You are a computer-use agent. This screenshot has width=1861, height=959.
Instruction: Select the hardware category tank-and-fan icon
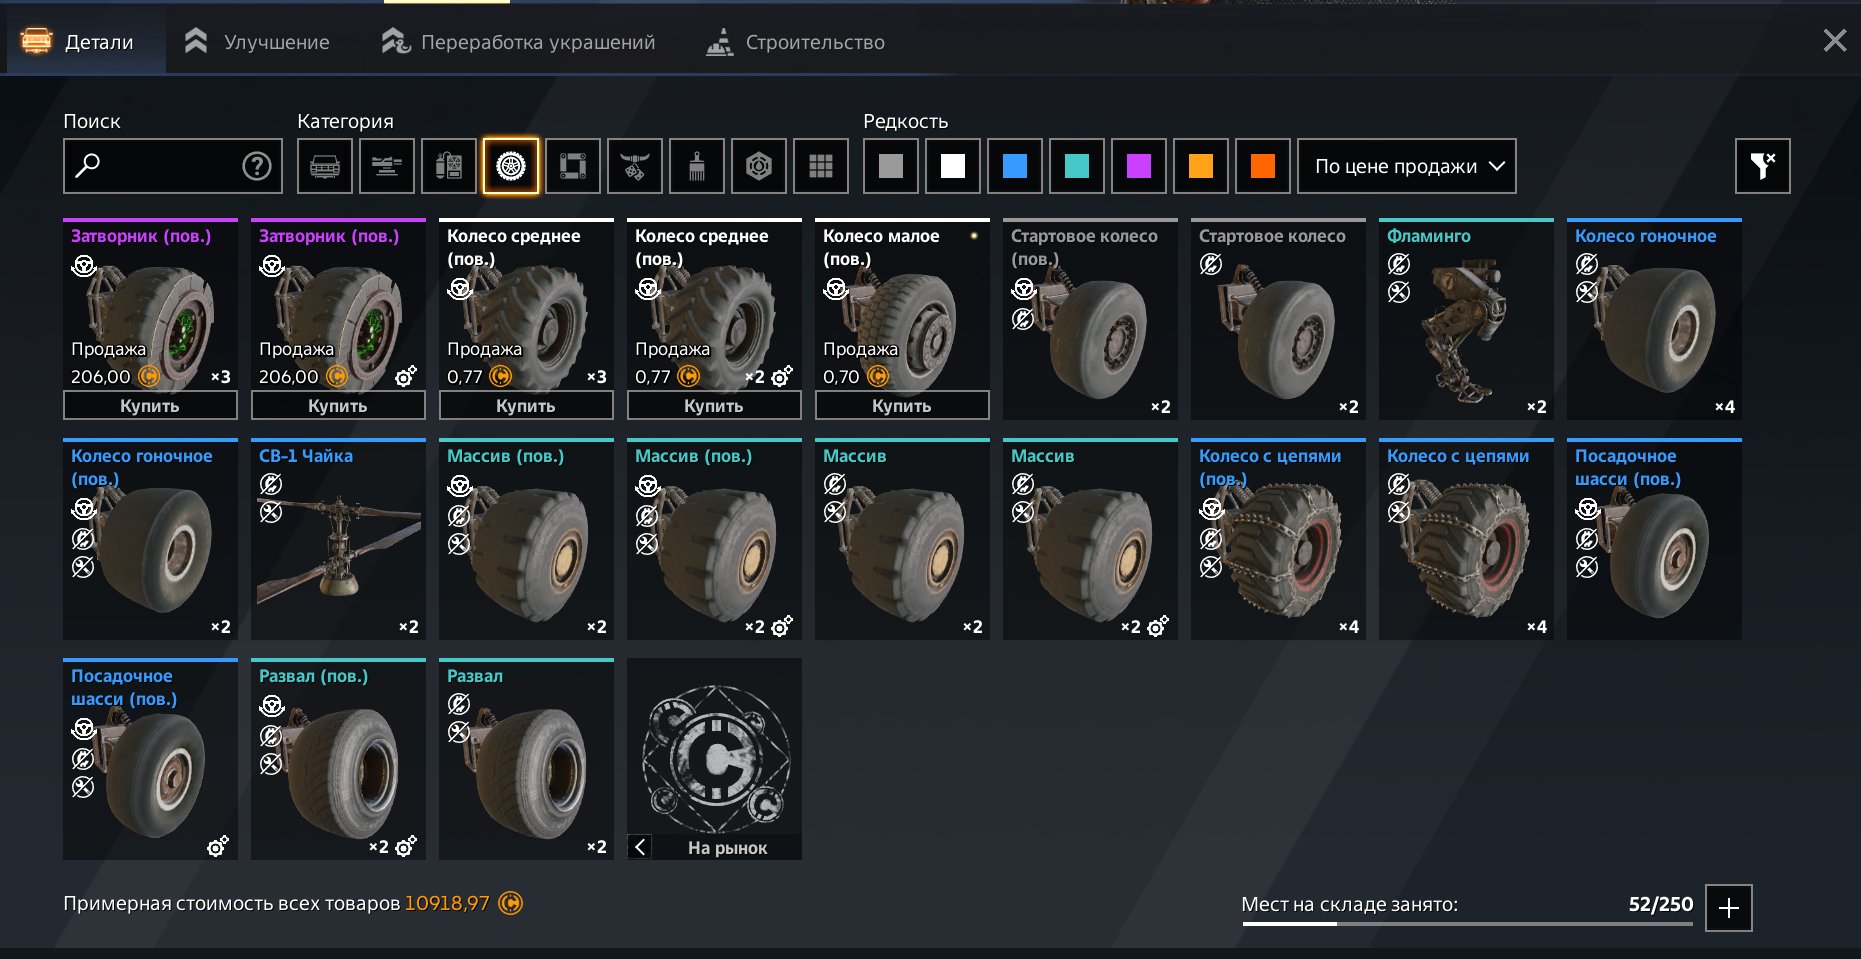click(x=449, y=166)
